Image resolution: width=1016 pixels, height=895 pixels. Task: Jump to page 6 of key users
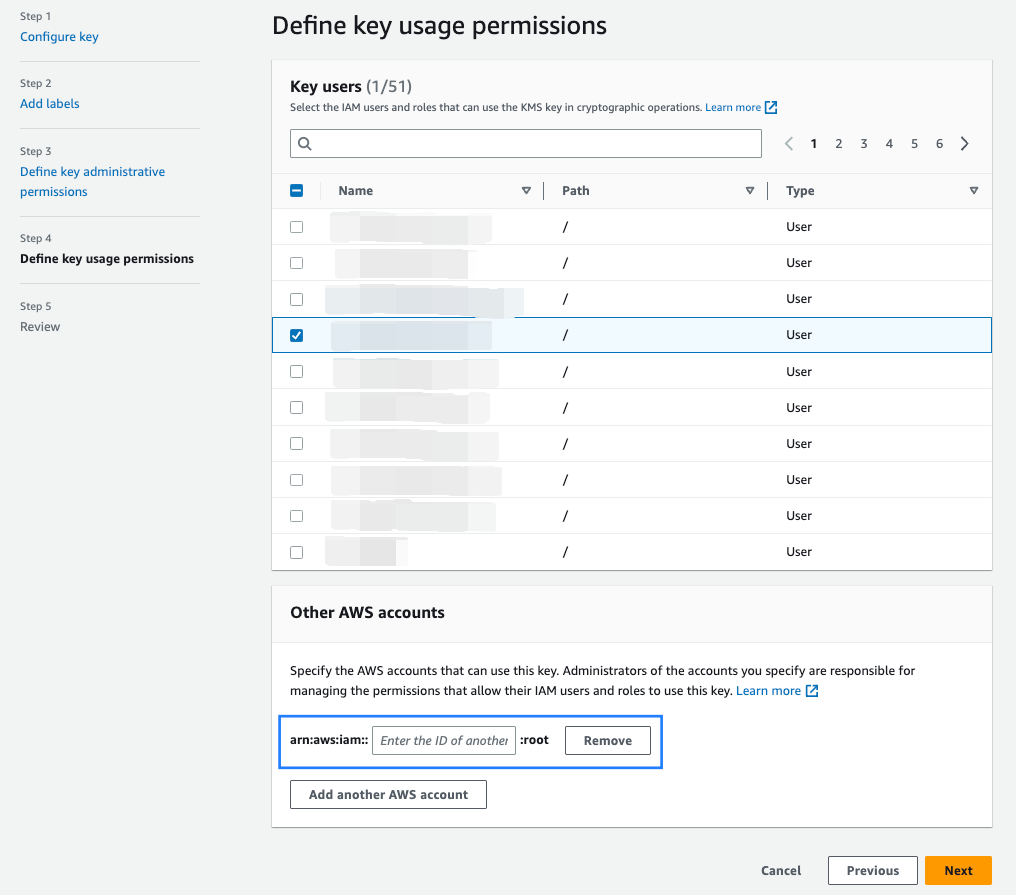point(939,144)
